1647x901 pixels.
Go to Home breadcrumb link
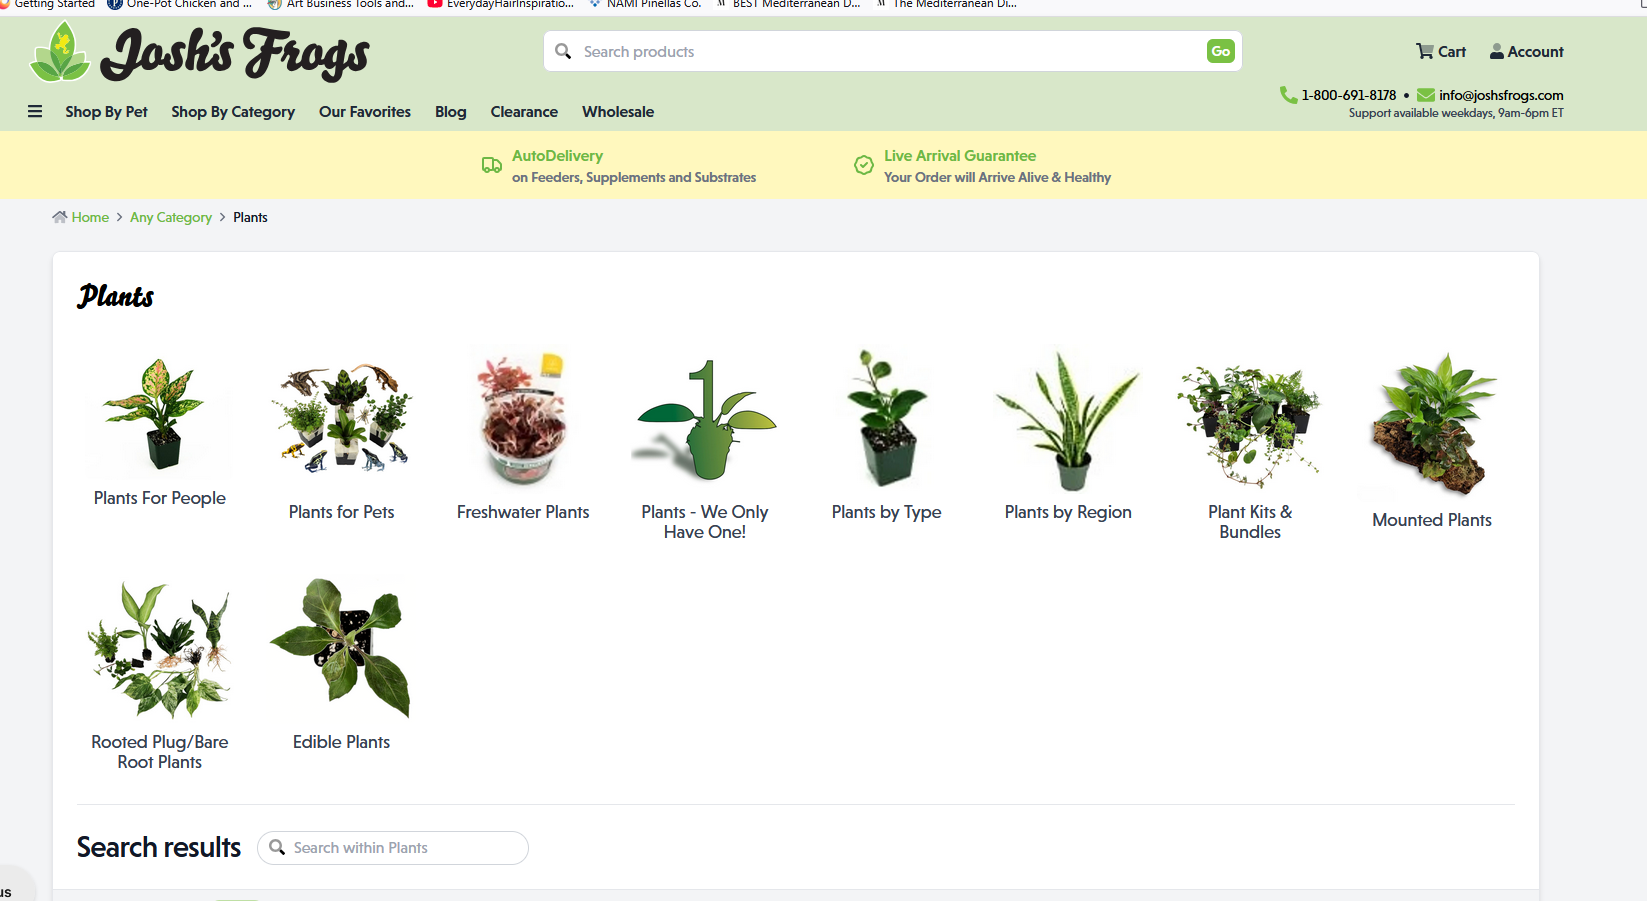tap(89, 217)
